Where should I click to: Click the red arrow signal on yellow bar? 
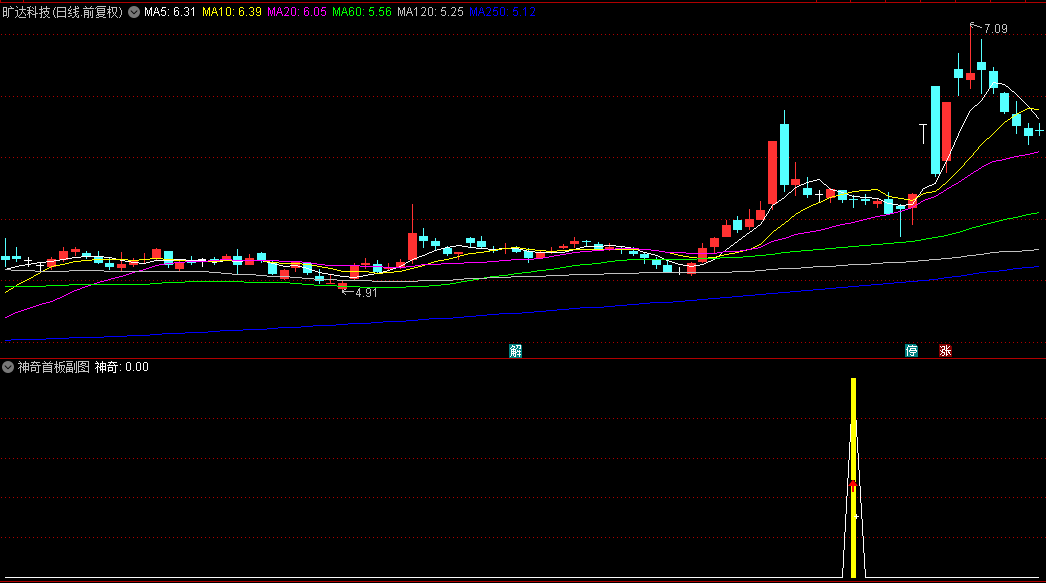click(x=853, y=486)
